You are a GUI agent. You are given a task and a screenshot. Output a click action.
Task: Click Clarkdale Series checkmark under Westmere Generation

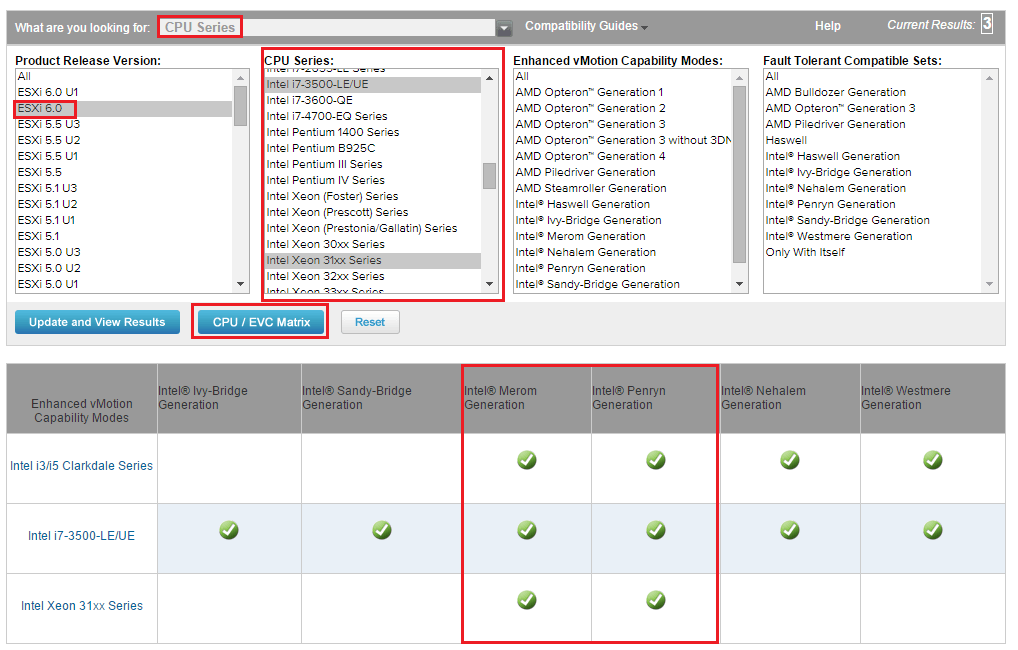pos(932,460)
